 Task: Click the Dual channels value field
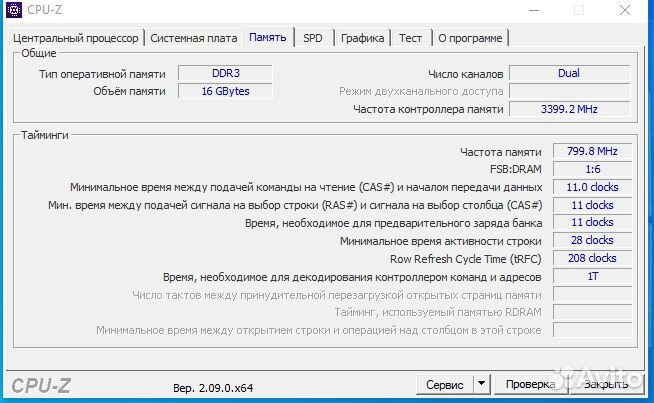click(569, 73)
